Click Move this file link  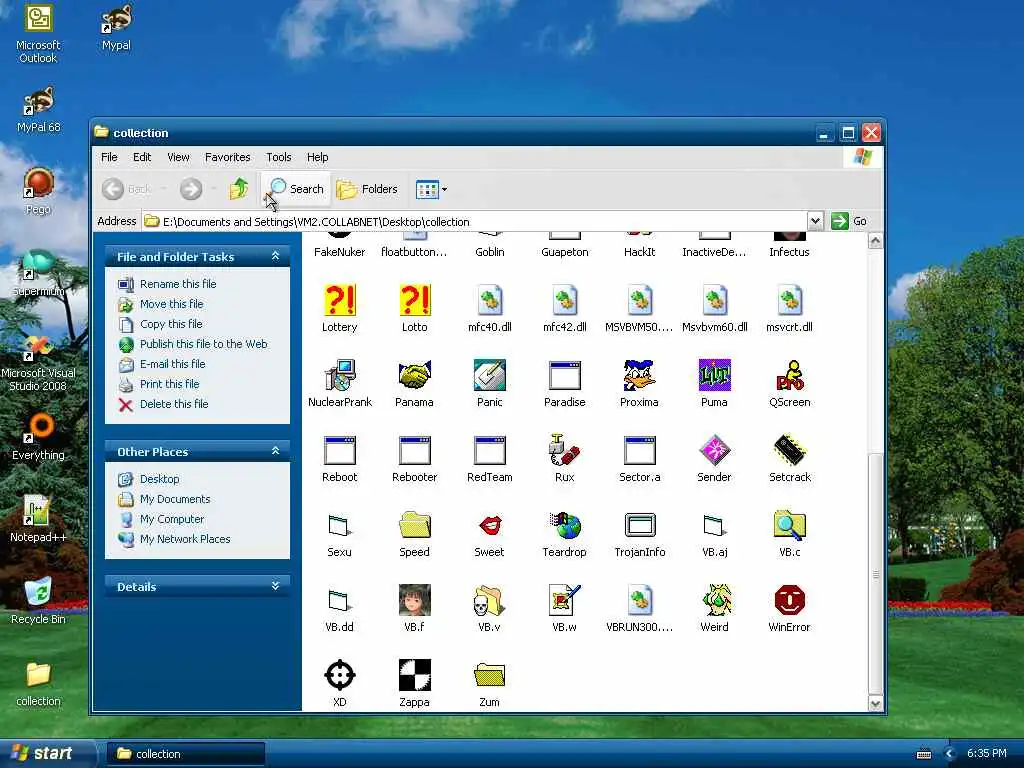pos(171,304)
